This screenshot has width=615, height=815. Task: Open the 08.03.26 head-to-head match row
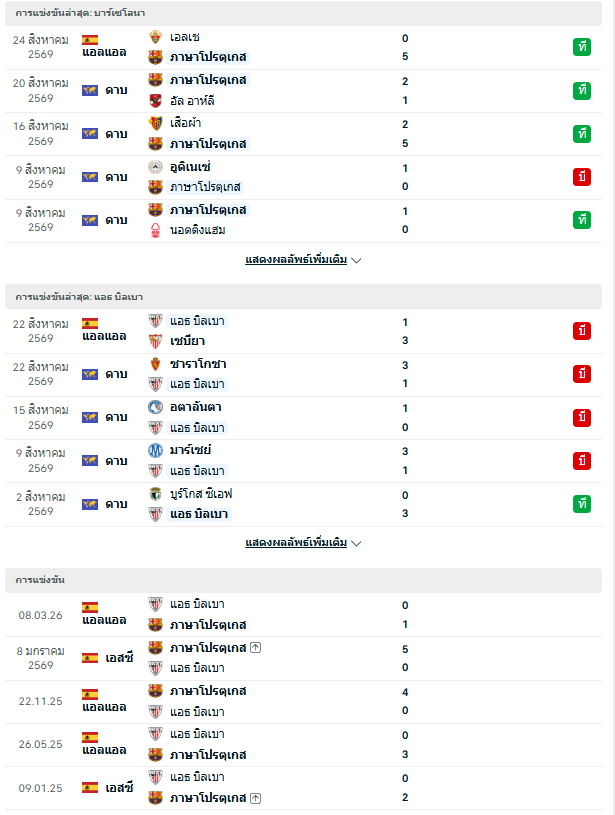304,615
